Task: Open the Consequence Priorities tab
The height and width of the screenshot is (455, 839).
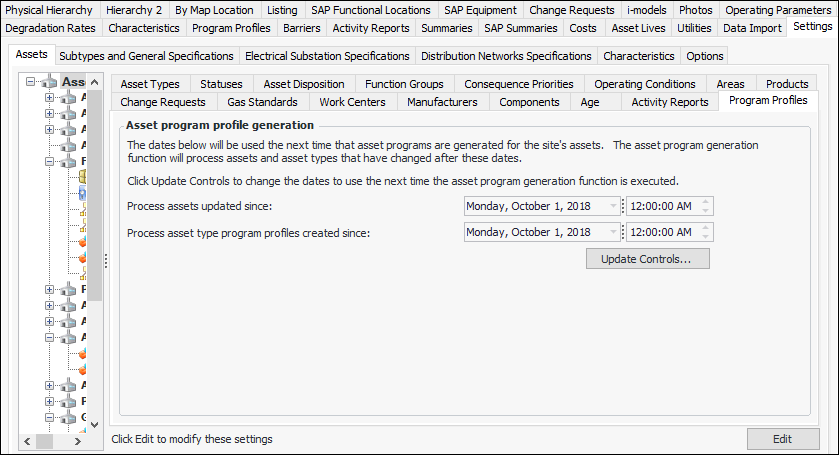Action: (519, 84)
